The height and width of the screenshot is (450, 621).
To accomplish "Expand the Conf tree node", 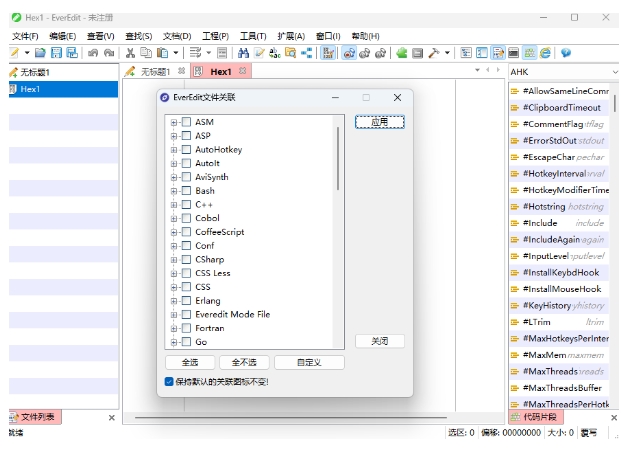I will (173, 246).
